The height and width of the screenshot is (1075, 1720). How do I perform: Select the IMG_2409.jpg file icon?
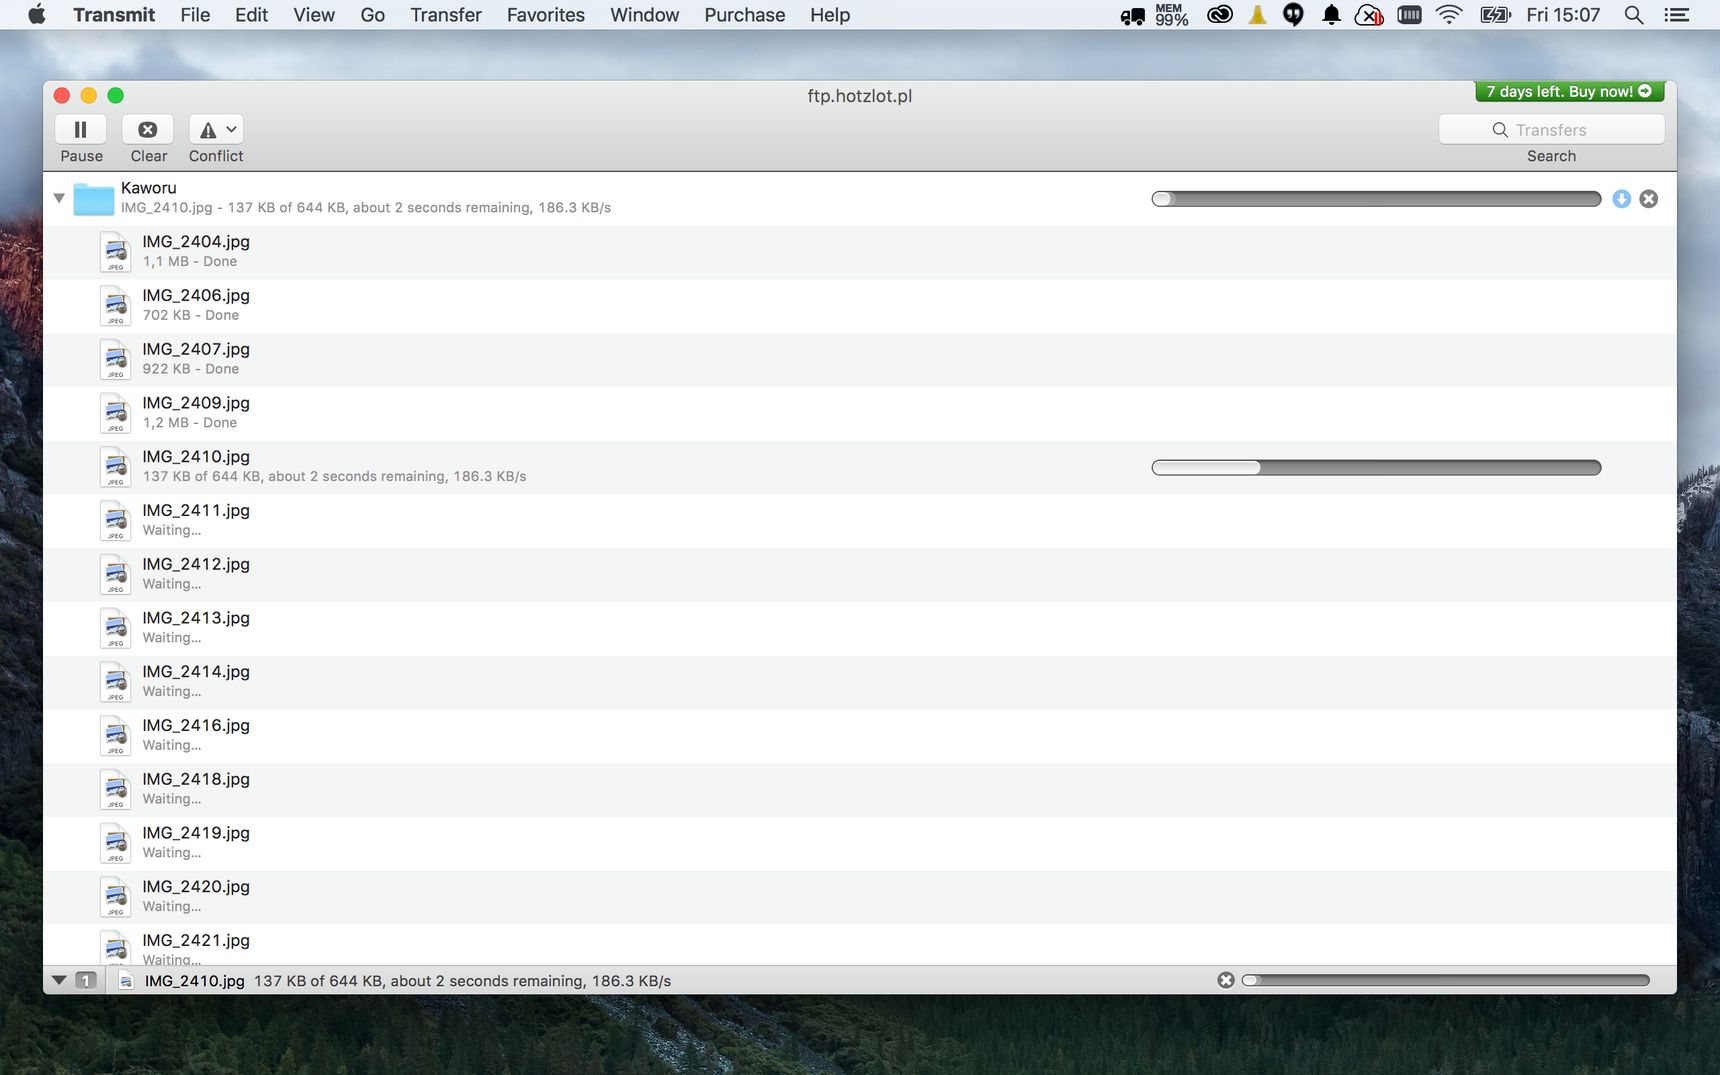tap(116, 413)
